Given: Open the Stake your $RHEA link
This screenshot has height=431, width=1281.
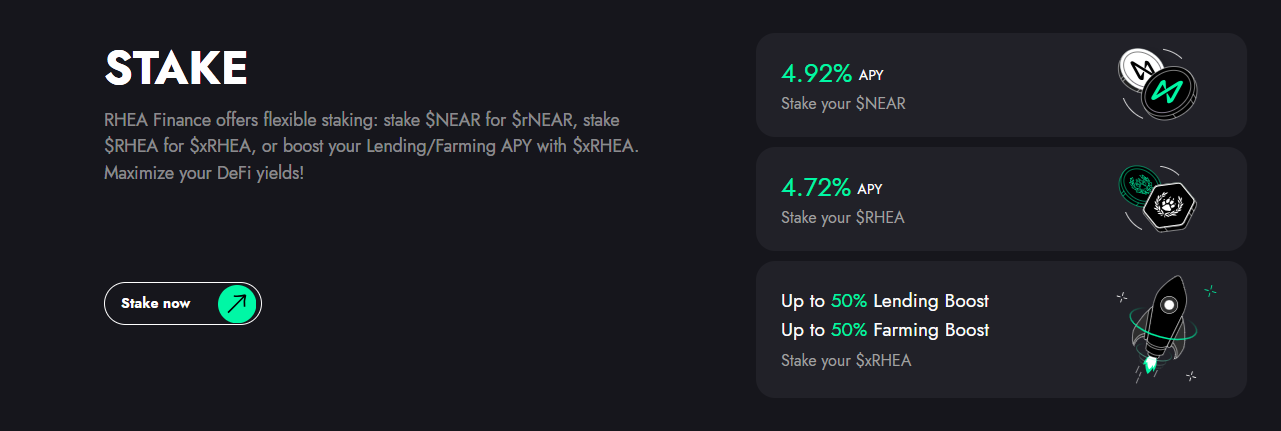Looking at the screenshot, I should pyautogui.click(x=842, y=217).
